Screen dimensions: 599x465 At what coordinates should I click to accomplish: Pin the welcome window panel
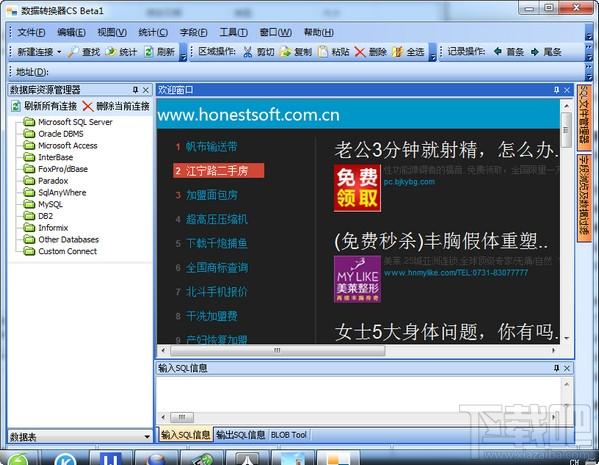tap(556, 90)
